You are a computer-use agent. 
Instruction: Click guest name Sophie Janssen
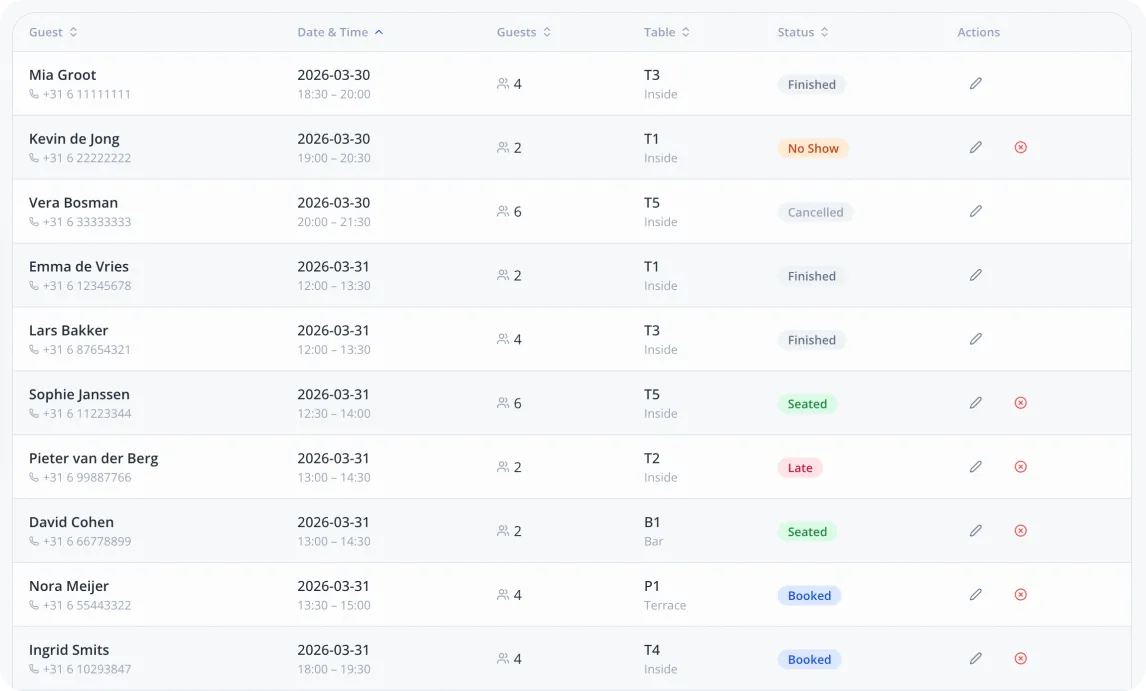pos(79,394)
